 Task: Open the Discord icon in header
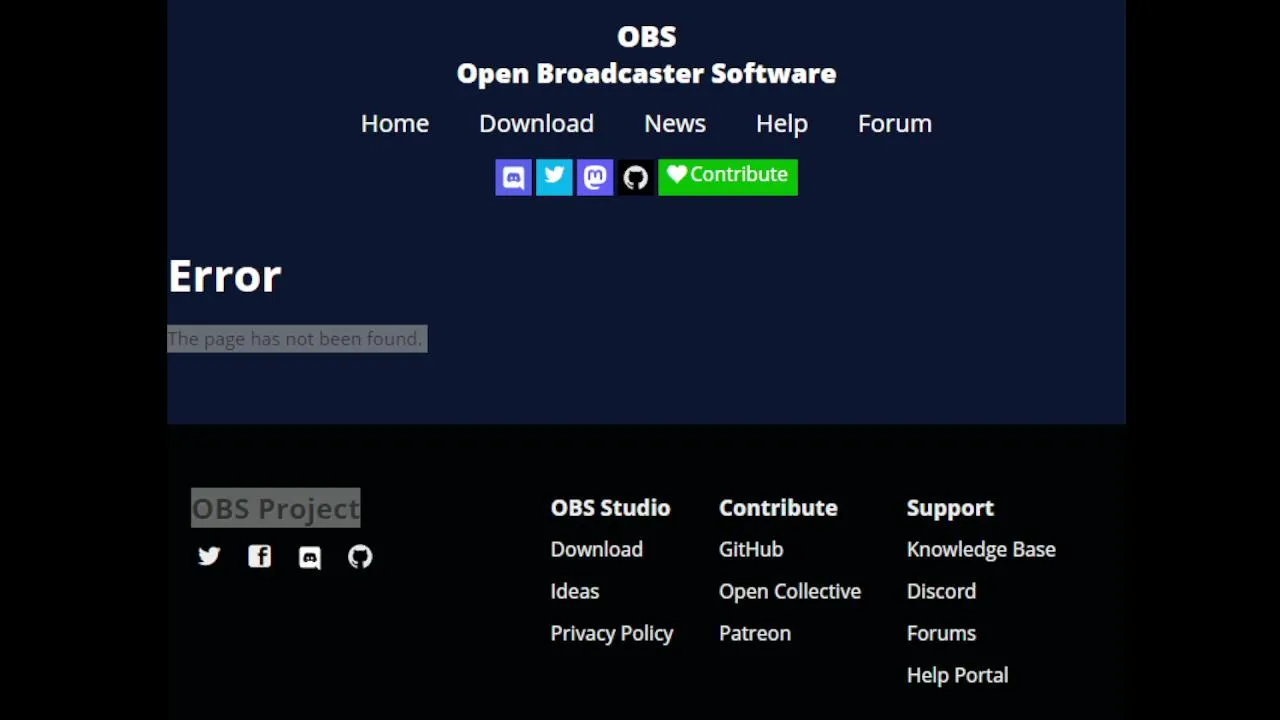[x=513, y=177]
